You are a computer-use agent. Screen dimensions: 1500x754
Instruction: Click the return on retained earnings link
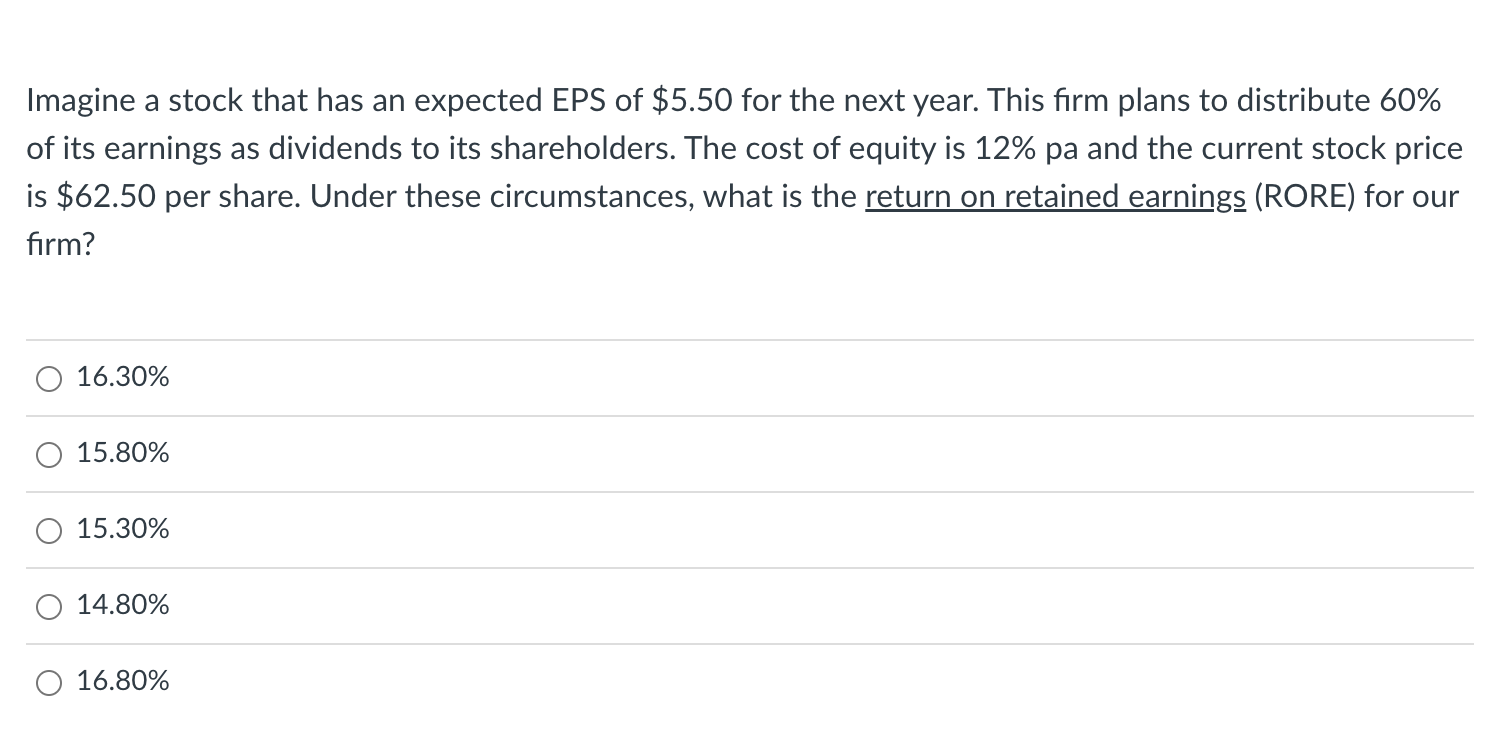(x=1053, y=196)
